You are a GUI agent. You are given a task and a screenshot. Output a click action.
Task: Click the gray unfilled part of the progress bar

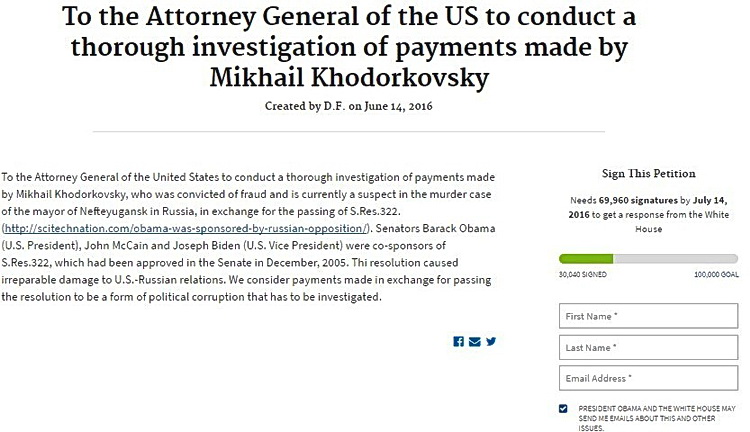tap(675, 259)
